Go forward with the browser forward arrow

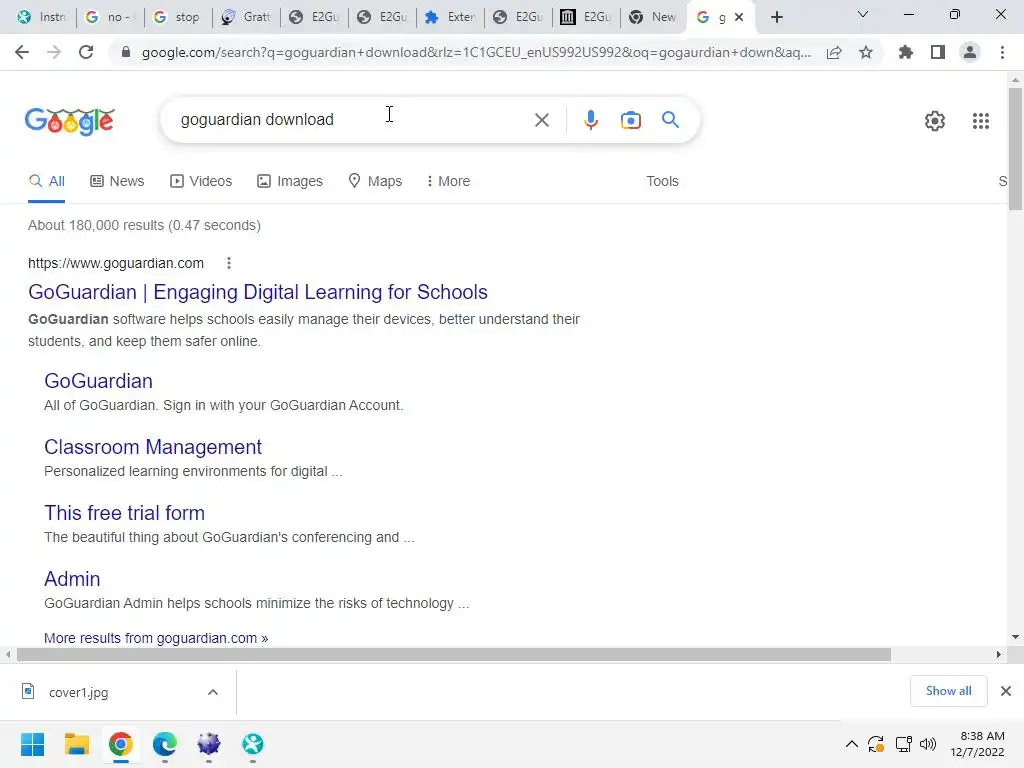point(54,52)
